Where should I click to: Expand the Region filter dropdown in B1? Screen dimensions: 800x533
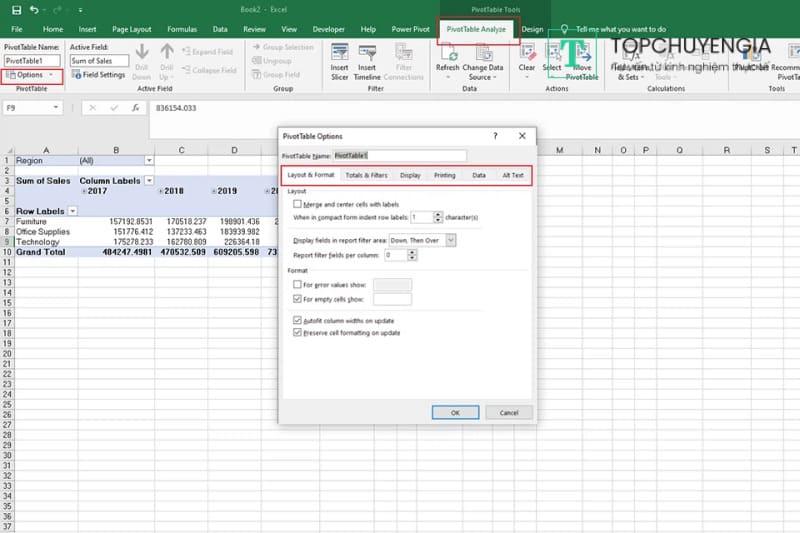149,160
